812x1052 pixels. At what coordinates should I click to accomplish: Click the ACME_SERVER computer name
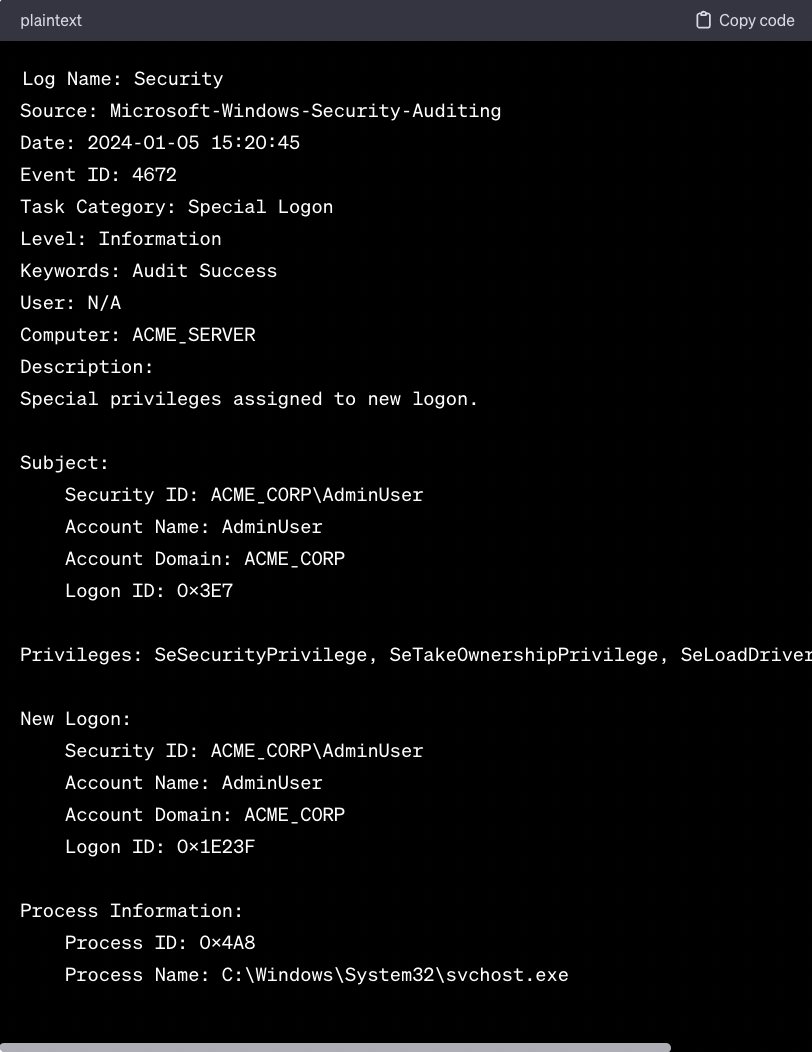[193, 334]
